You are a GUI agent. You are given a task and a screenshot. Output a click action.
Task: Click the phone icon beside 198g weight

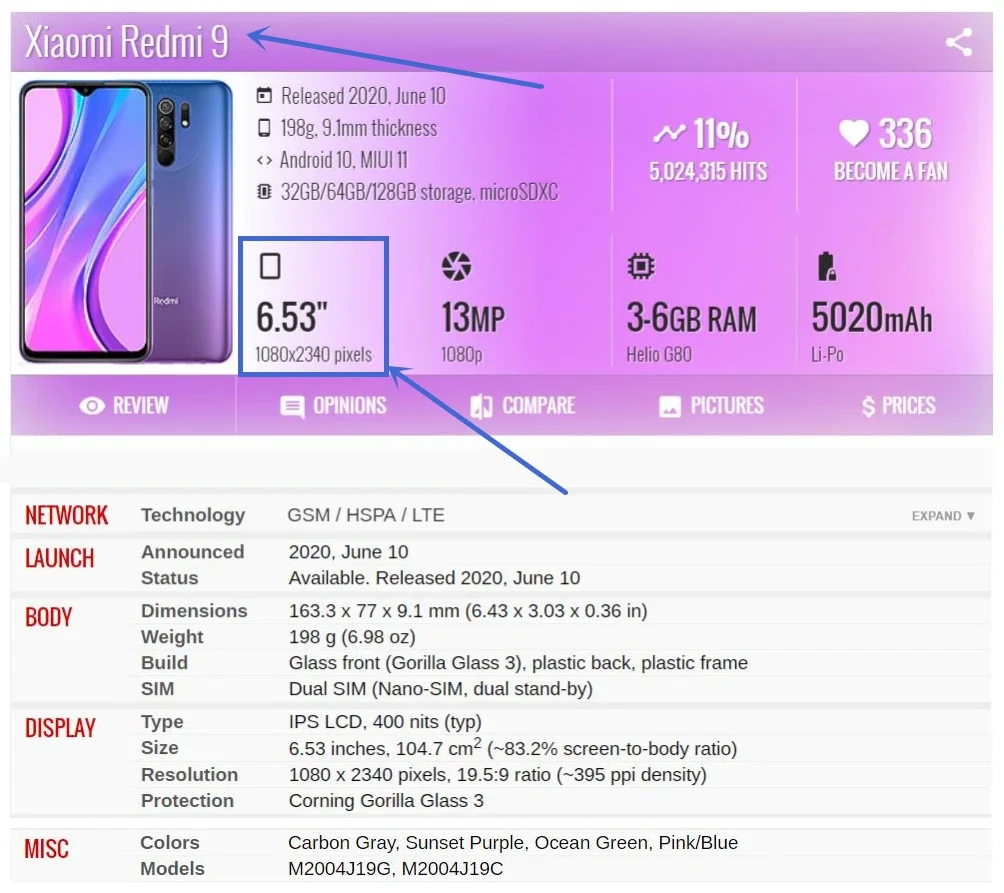point(264,127)
